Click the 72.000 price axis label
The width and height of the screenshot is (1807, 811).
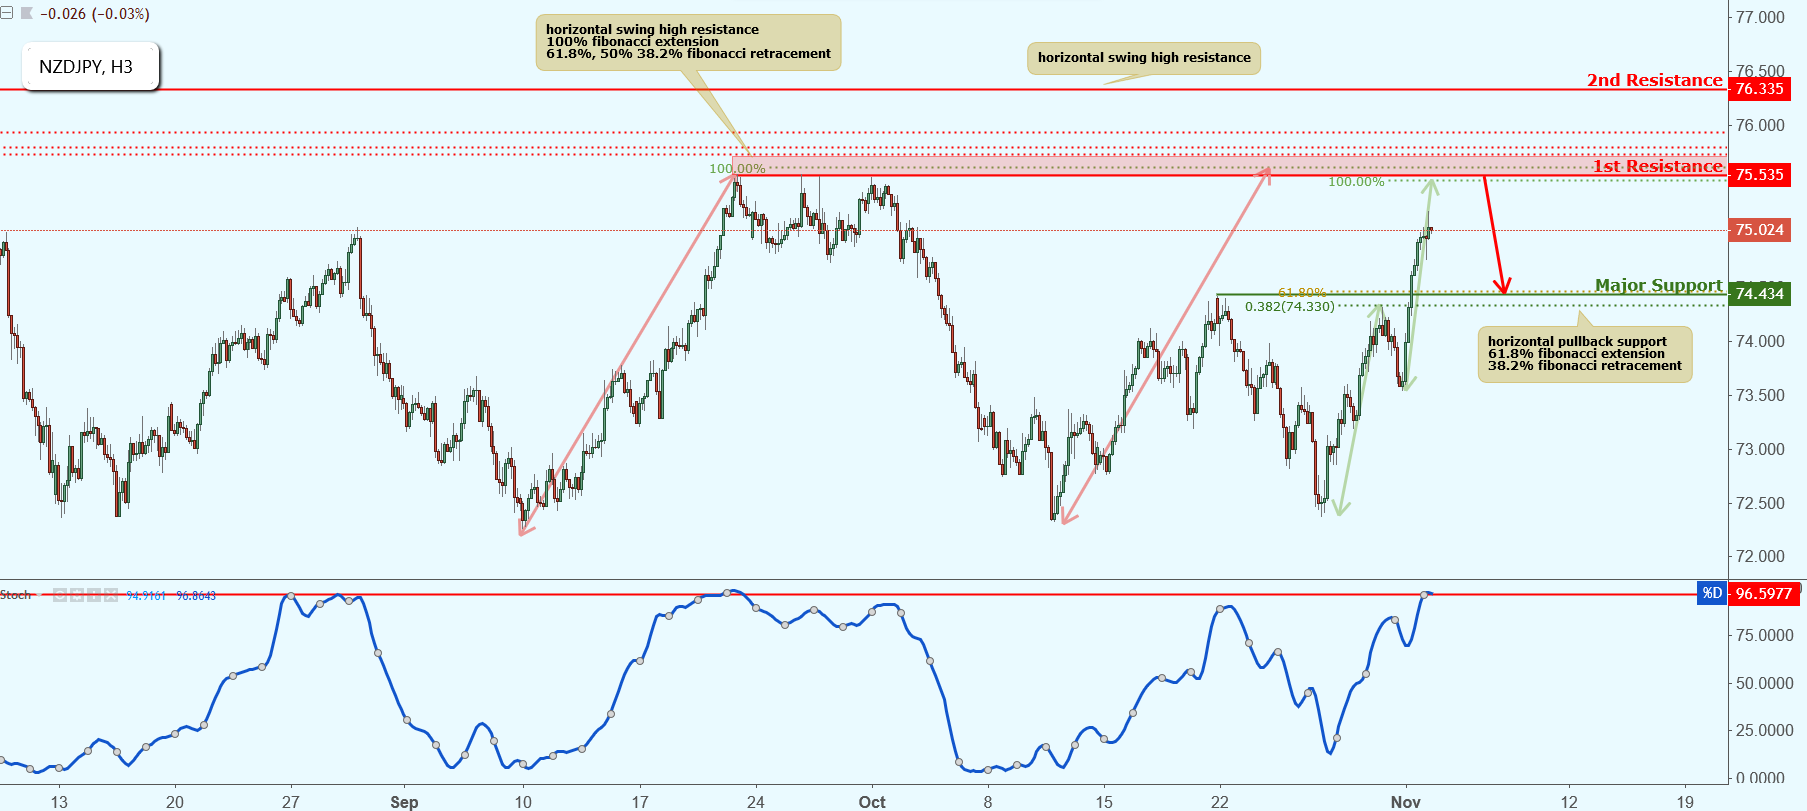coord(1760,556)
